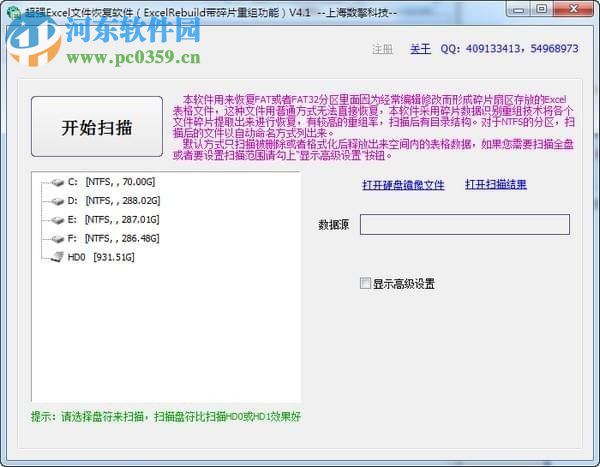Select the C: drive icon
This screenshot has width=600, height=467.
pyautogui.click(x=57, y=182)
